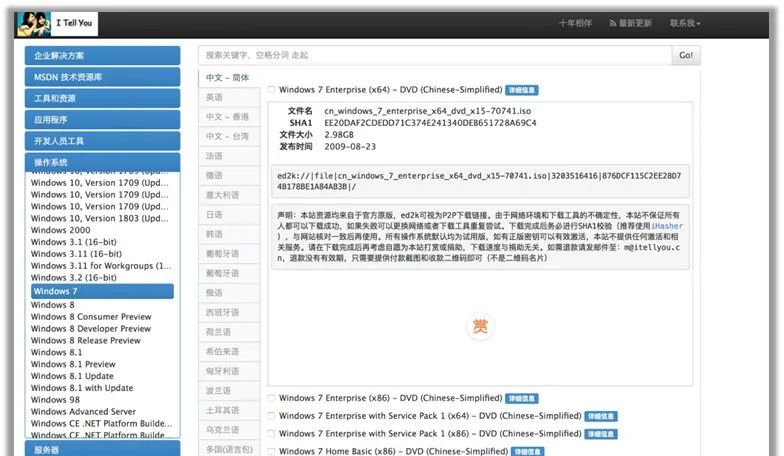Select Windows 3.2 (16-bit) entry
Image resolution: width=784 pixels, height=456 pixels.
pyautogui.click(x=74, y=278)
